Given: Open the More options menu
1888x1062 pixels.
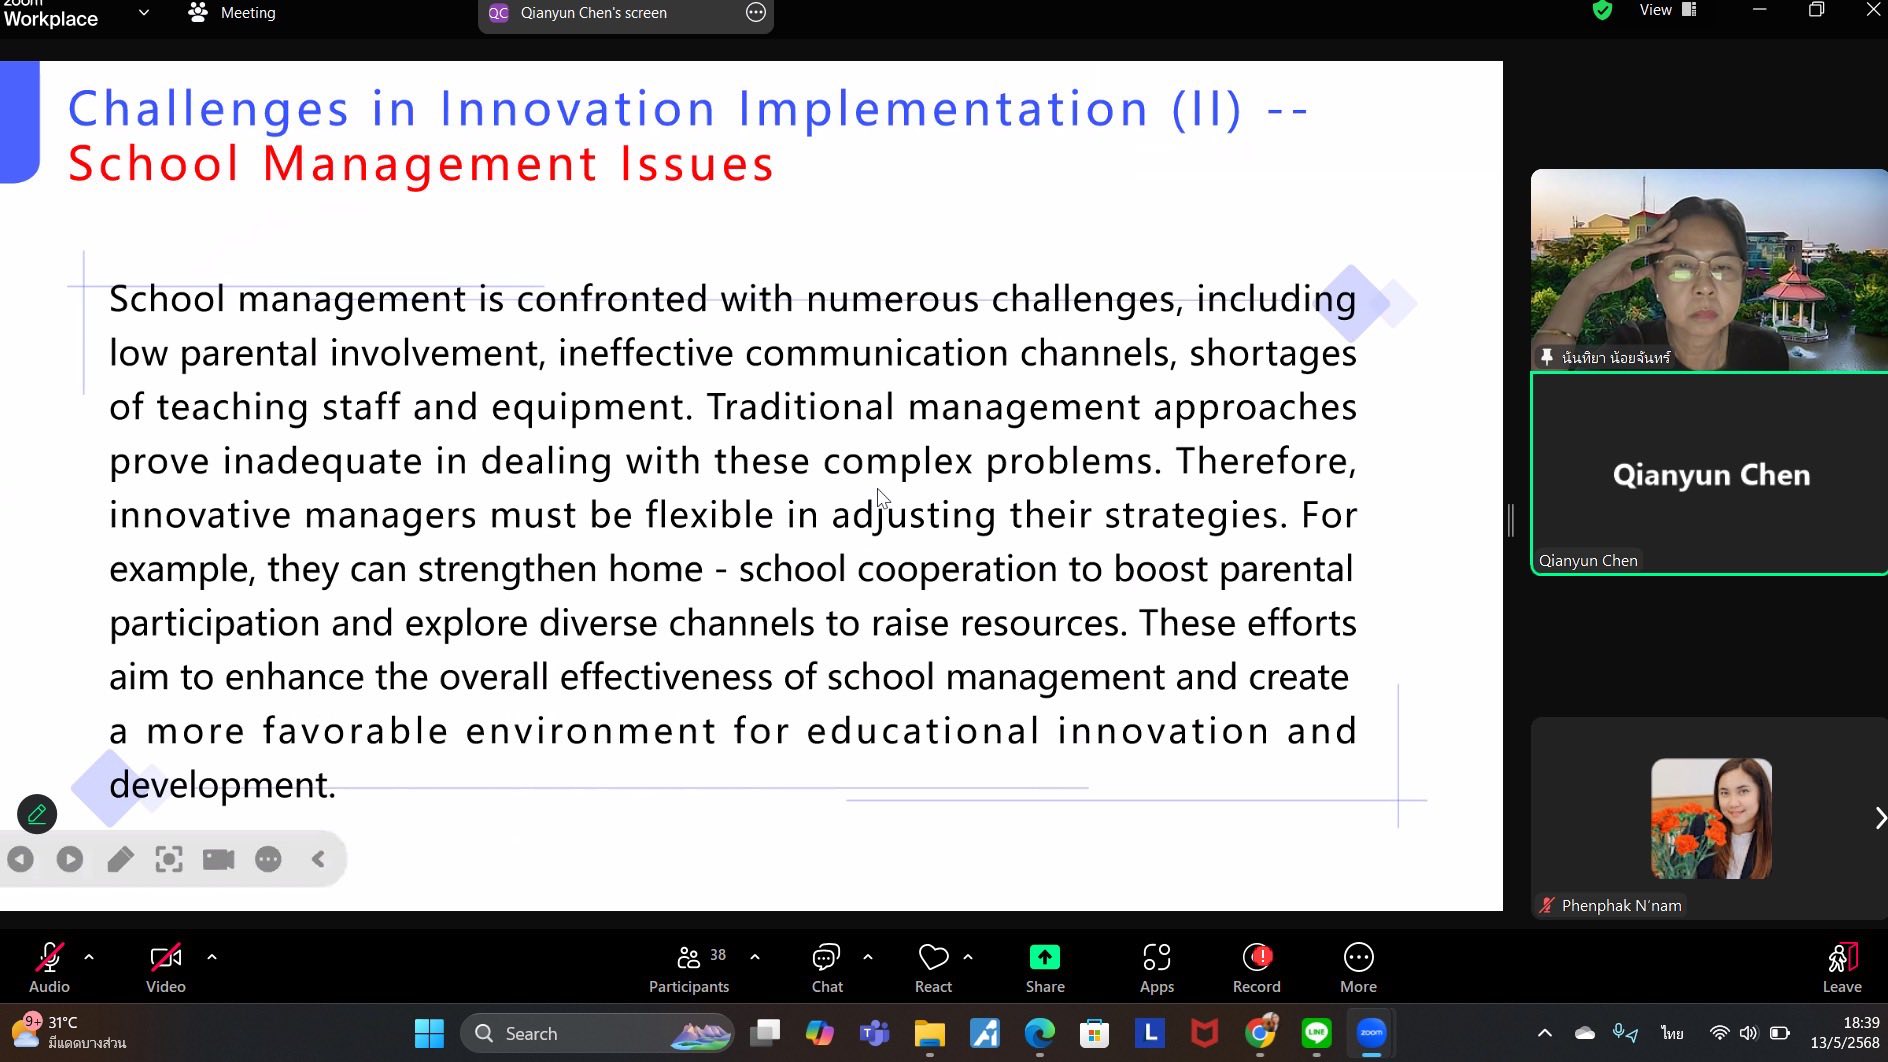Looking at the screenshot, I should [x=1358, y=967].
